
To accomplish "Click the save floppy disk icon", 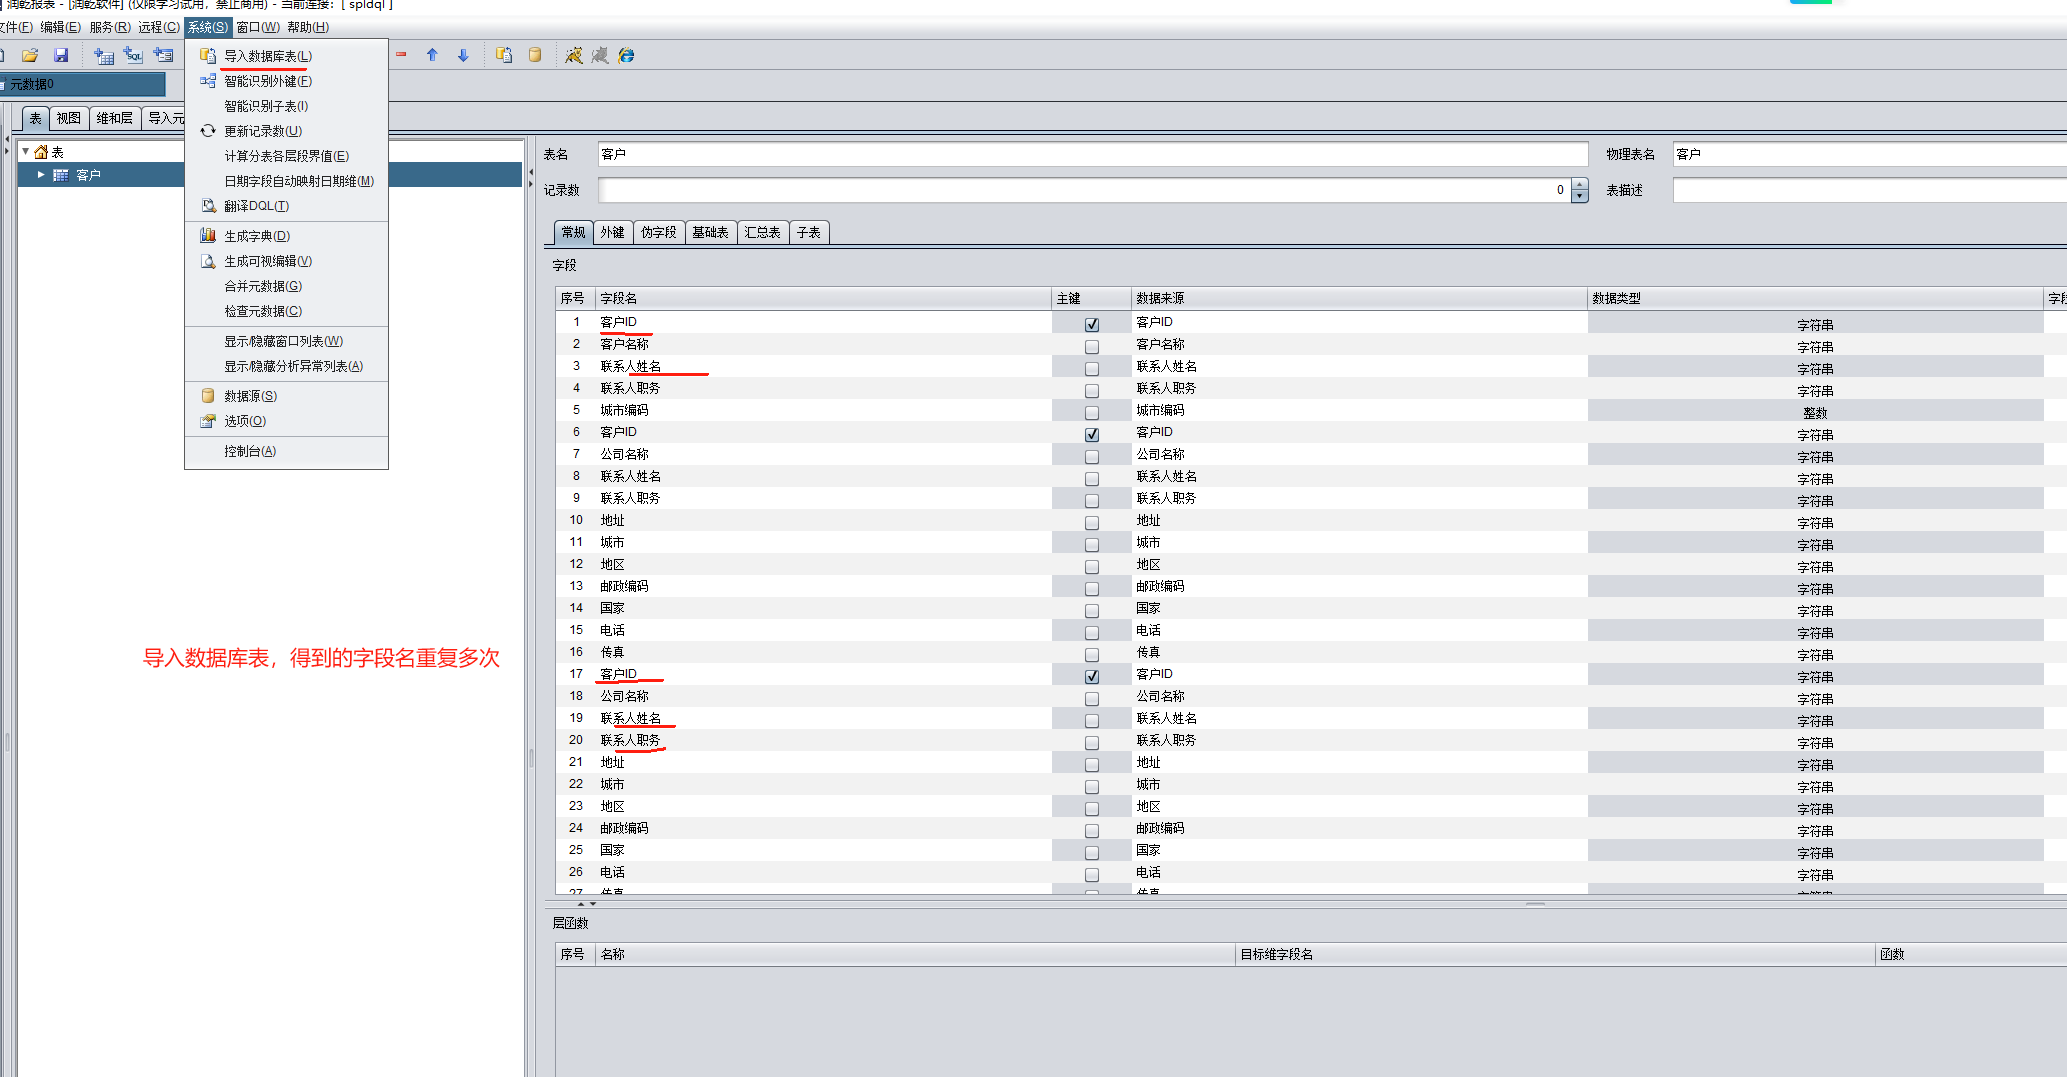I will (61, 56).
